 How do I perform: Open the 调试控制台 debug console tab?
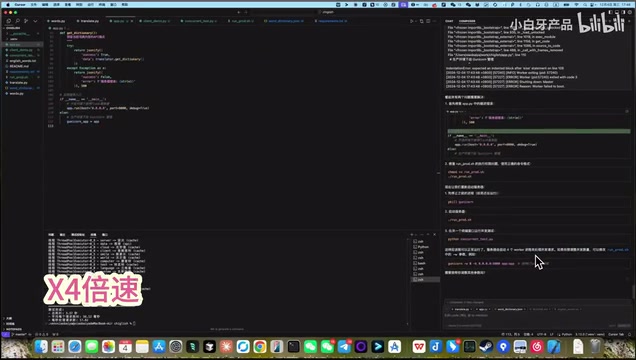point(78,235)
